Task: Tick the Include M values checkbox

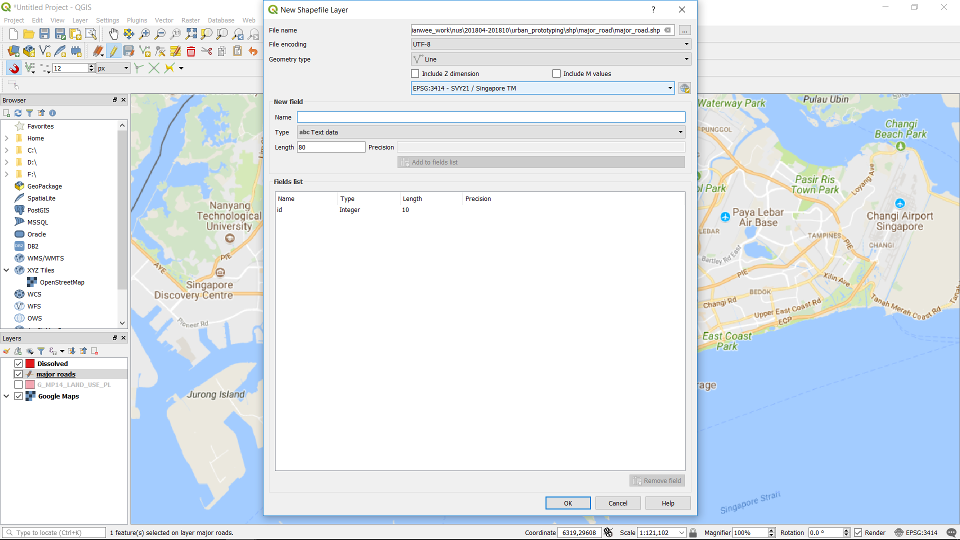Action: pyautogui.click(x=556, y=74)
